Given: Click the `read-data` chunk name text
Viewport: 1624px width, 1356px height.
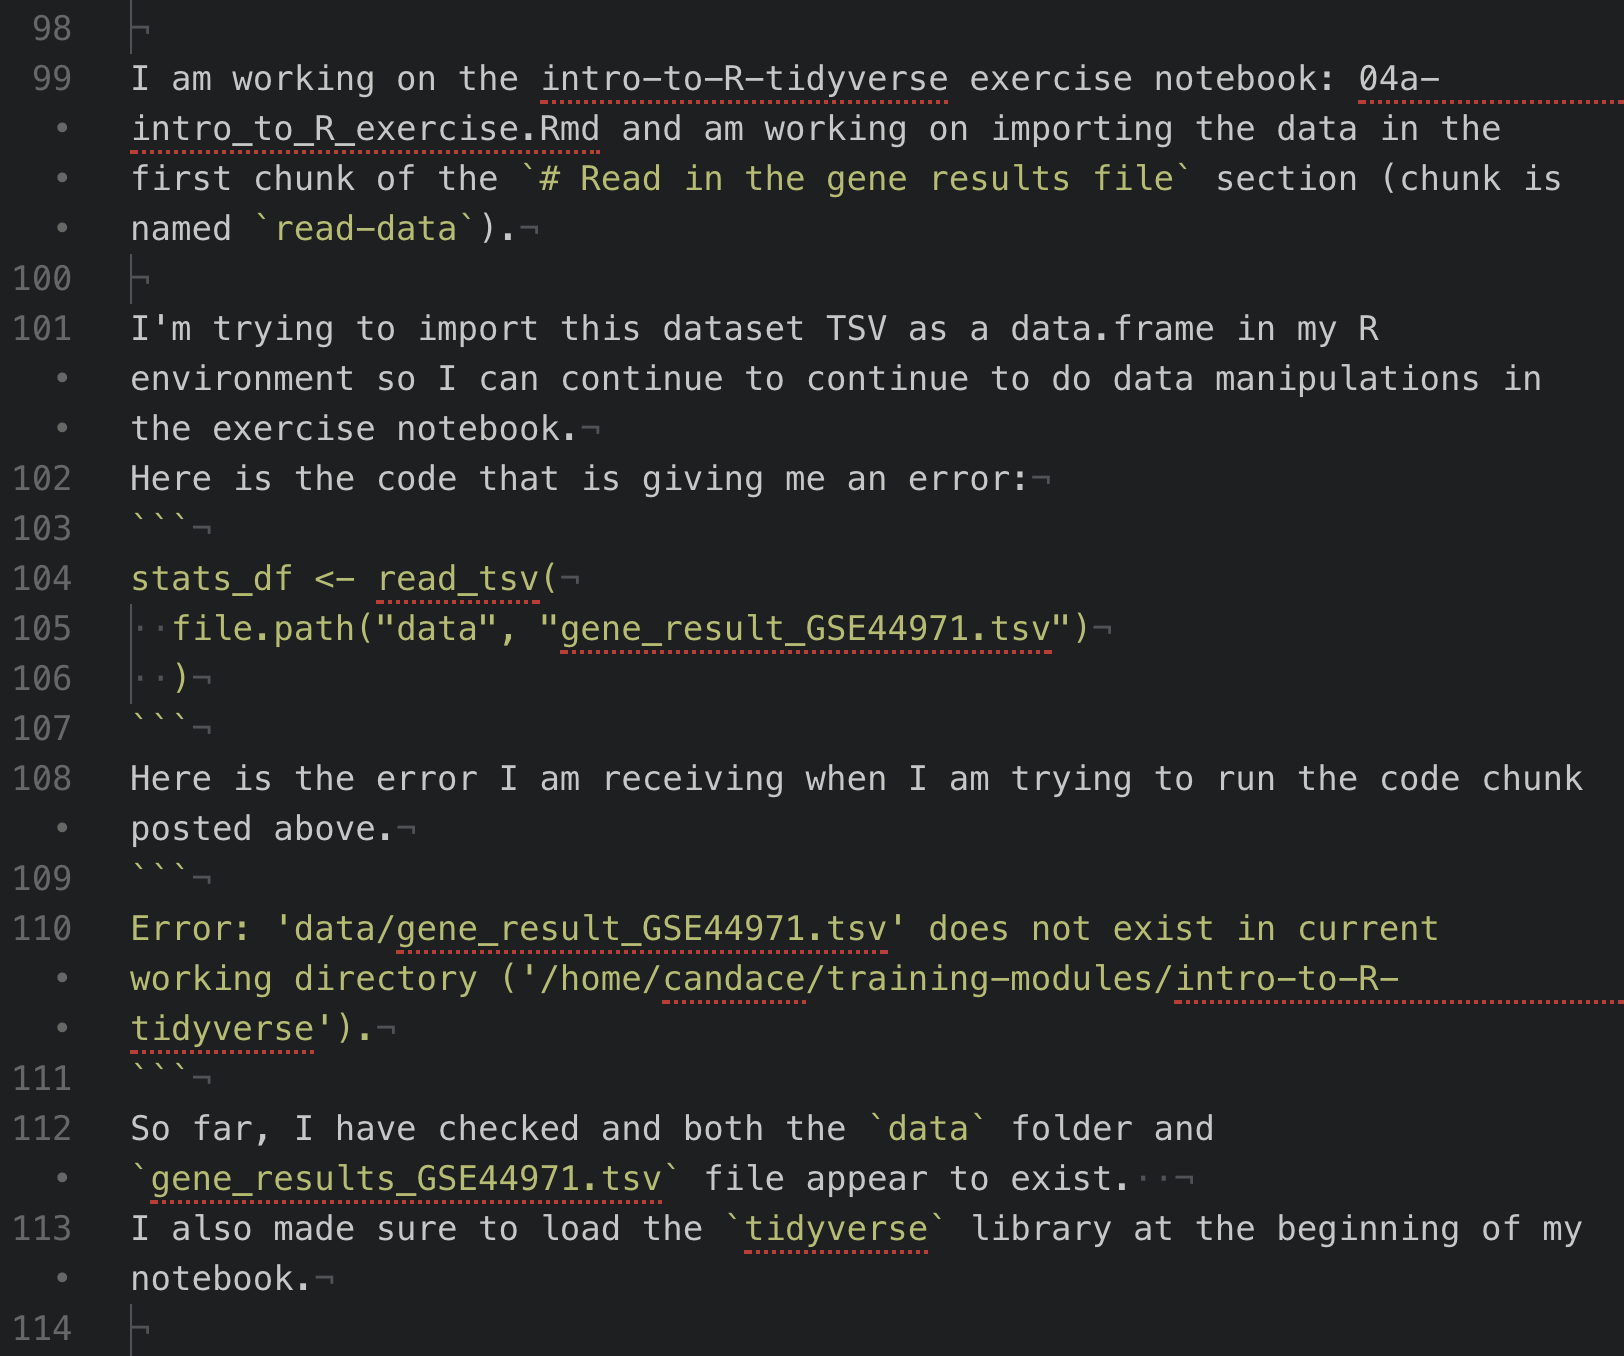Looking at the screenshot, I should [365, 228].
